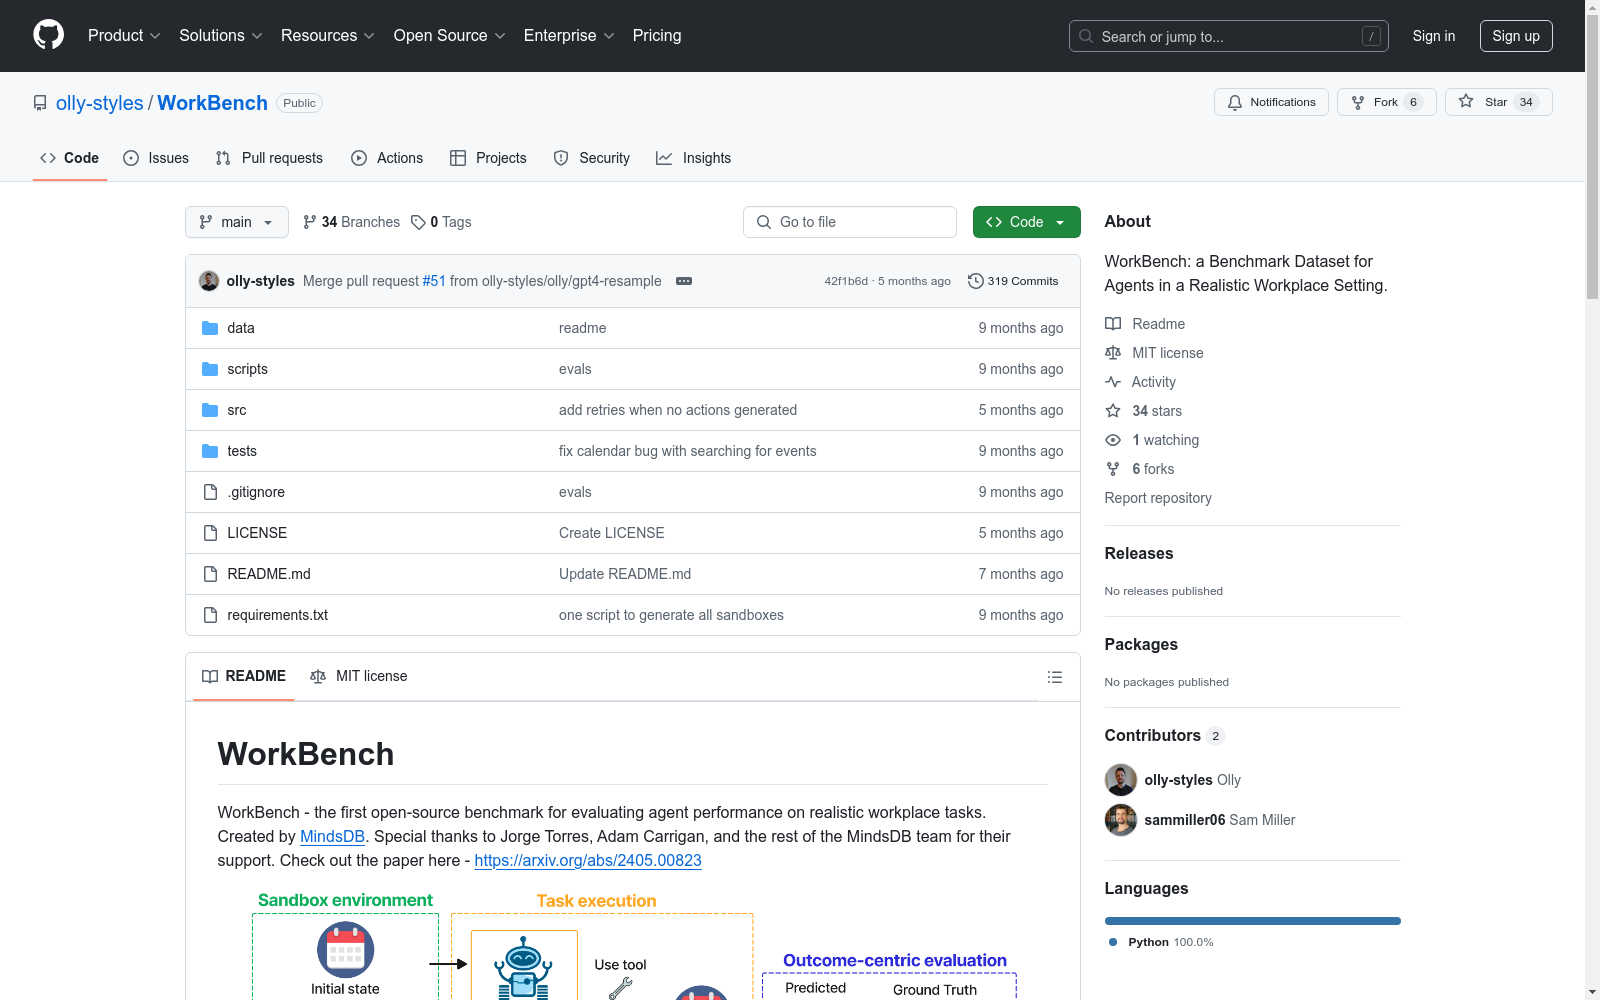Expand the Resources menu
This screenshot has height=1000, width=1600.
[x=328, y=36]
